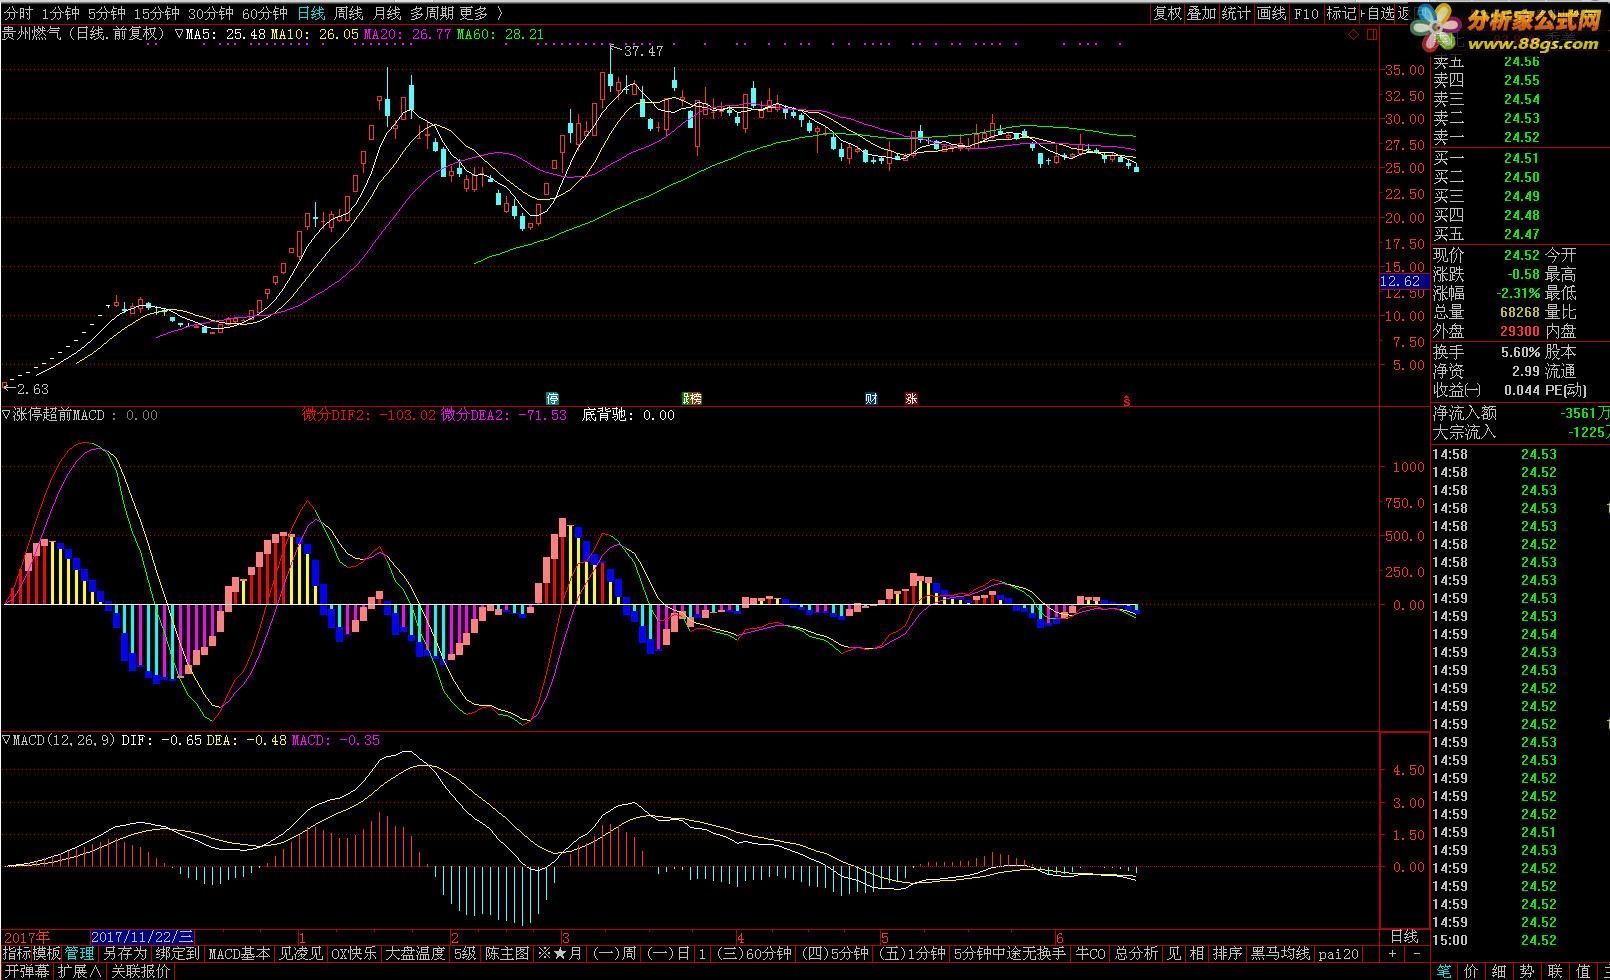The height and width of the screenshot is (980, 1610).
Task: Open the 细 tab in the bottom-right panel
Action: click(x=1499, y=971)
